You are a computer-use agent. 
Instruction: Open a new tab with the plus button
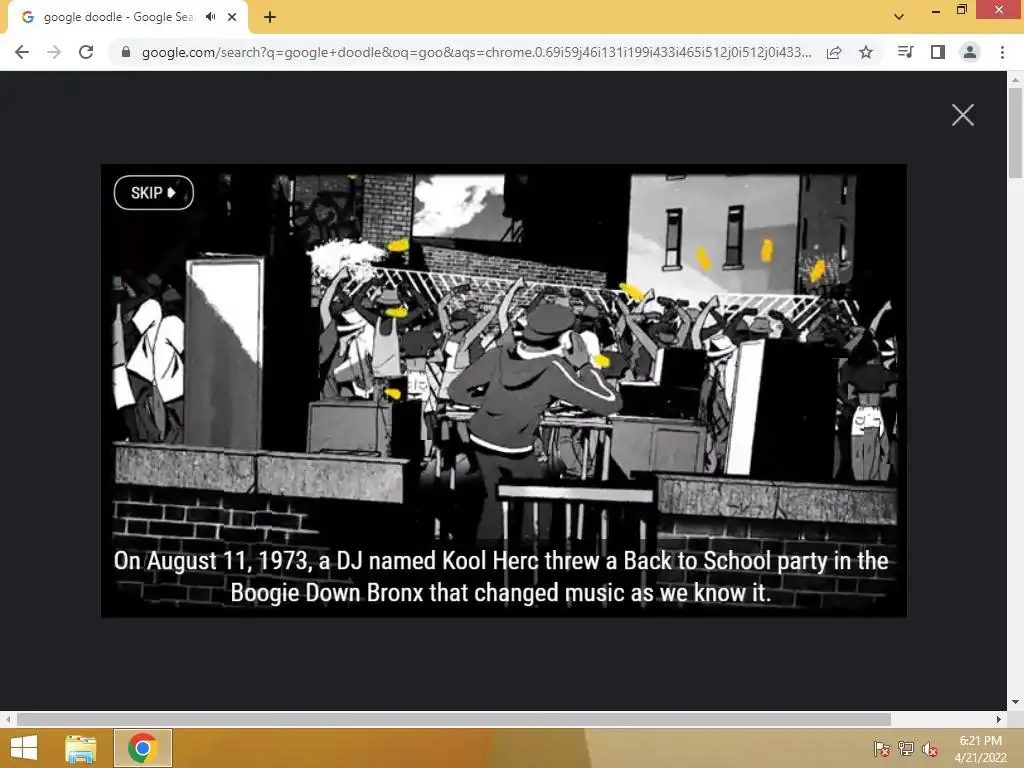point(270,17)
